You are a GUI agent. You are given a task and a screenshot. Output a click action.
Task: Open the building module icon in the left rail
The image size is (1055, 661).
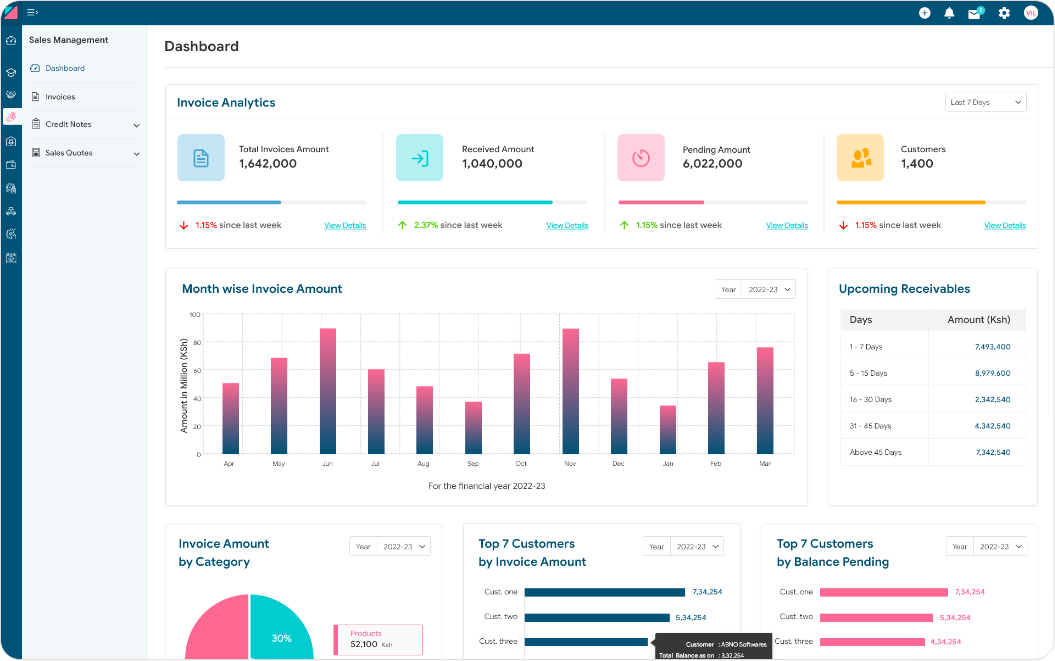click(11, 141)
